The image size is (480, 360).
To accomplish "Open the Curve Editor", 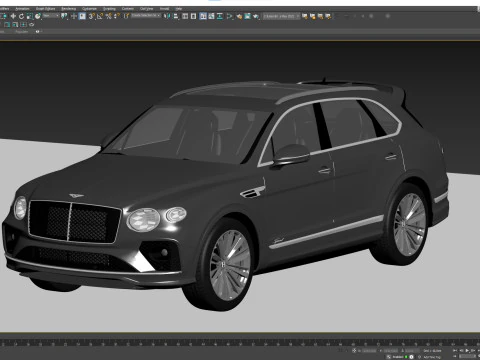I will [211, 16].
